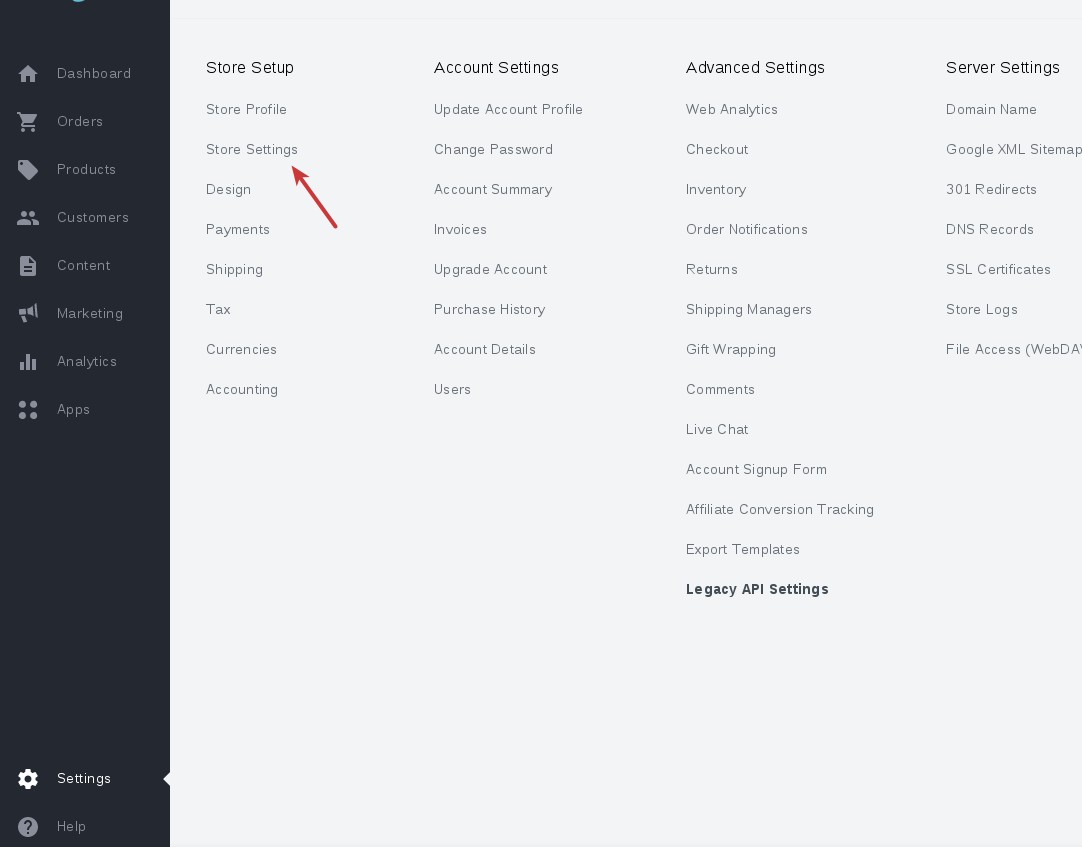Open SSL Certificates settings
This screenshot has width=1082, height=847.
coord(998,270)
